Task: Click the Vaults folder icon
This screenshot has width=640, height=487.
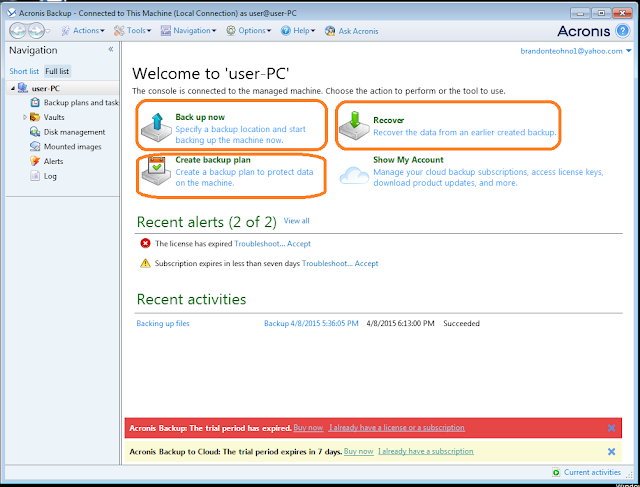Action: 35,117
